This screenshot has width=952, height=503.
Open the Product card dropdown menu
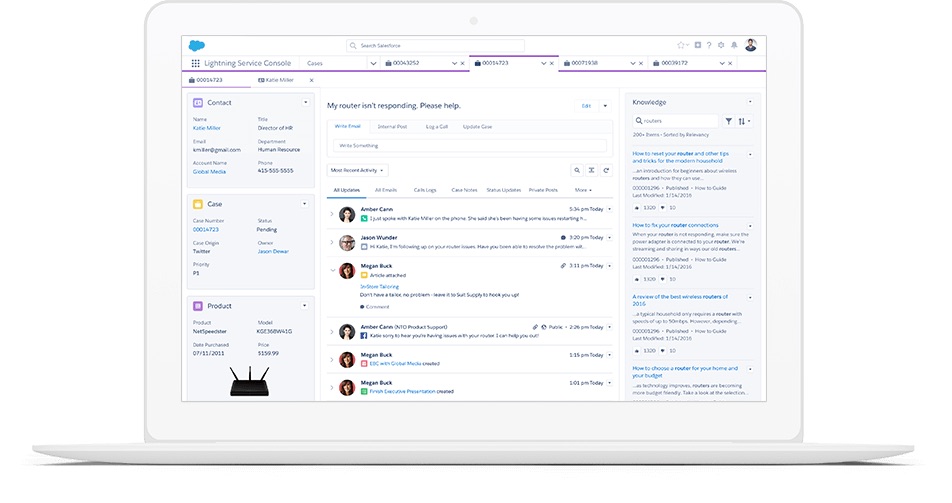click(x=305, y=306)
